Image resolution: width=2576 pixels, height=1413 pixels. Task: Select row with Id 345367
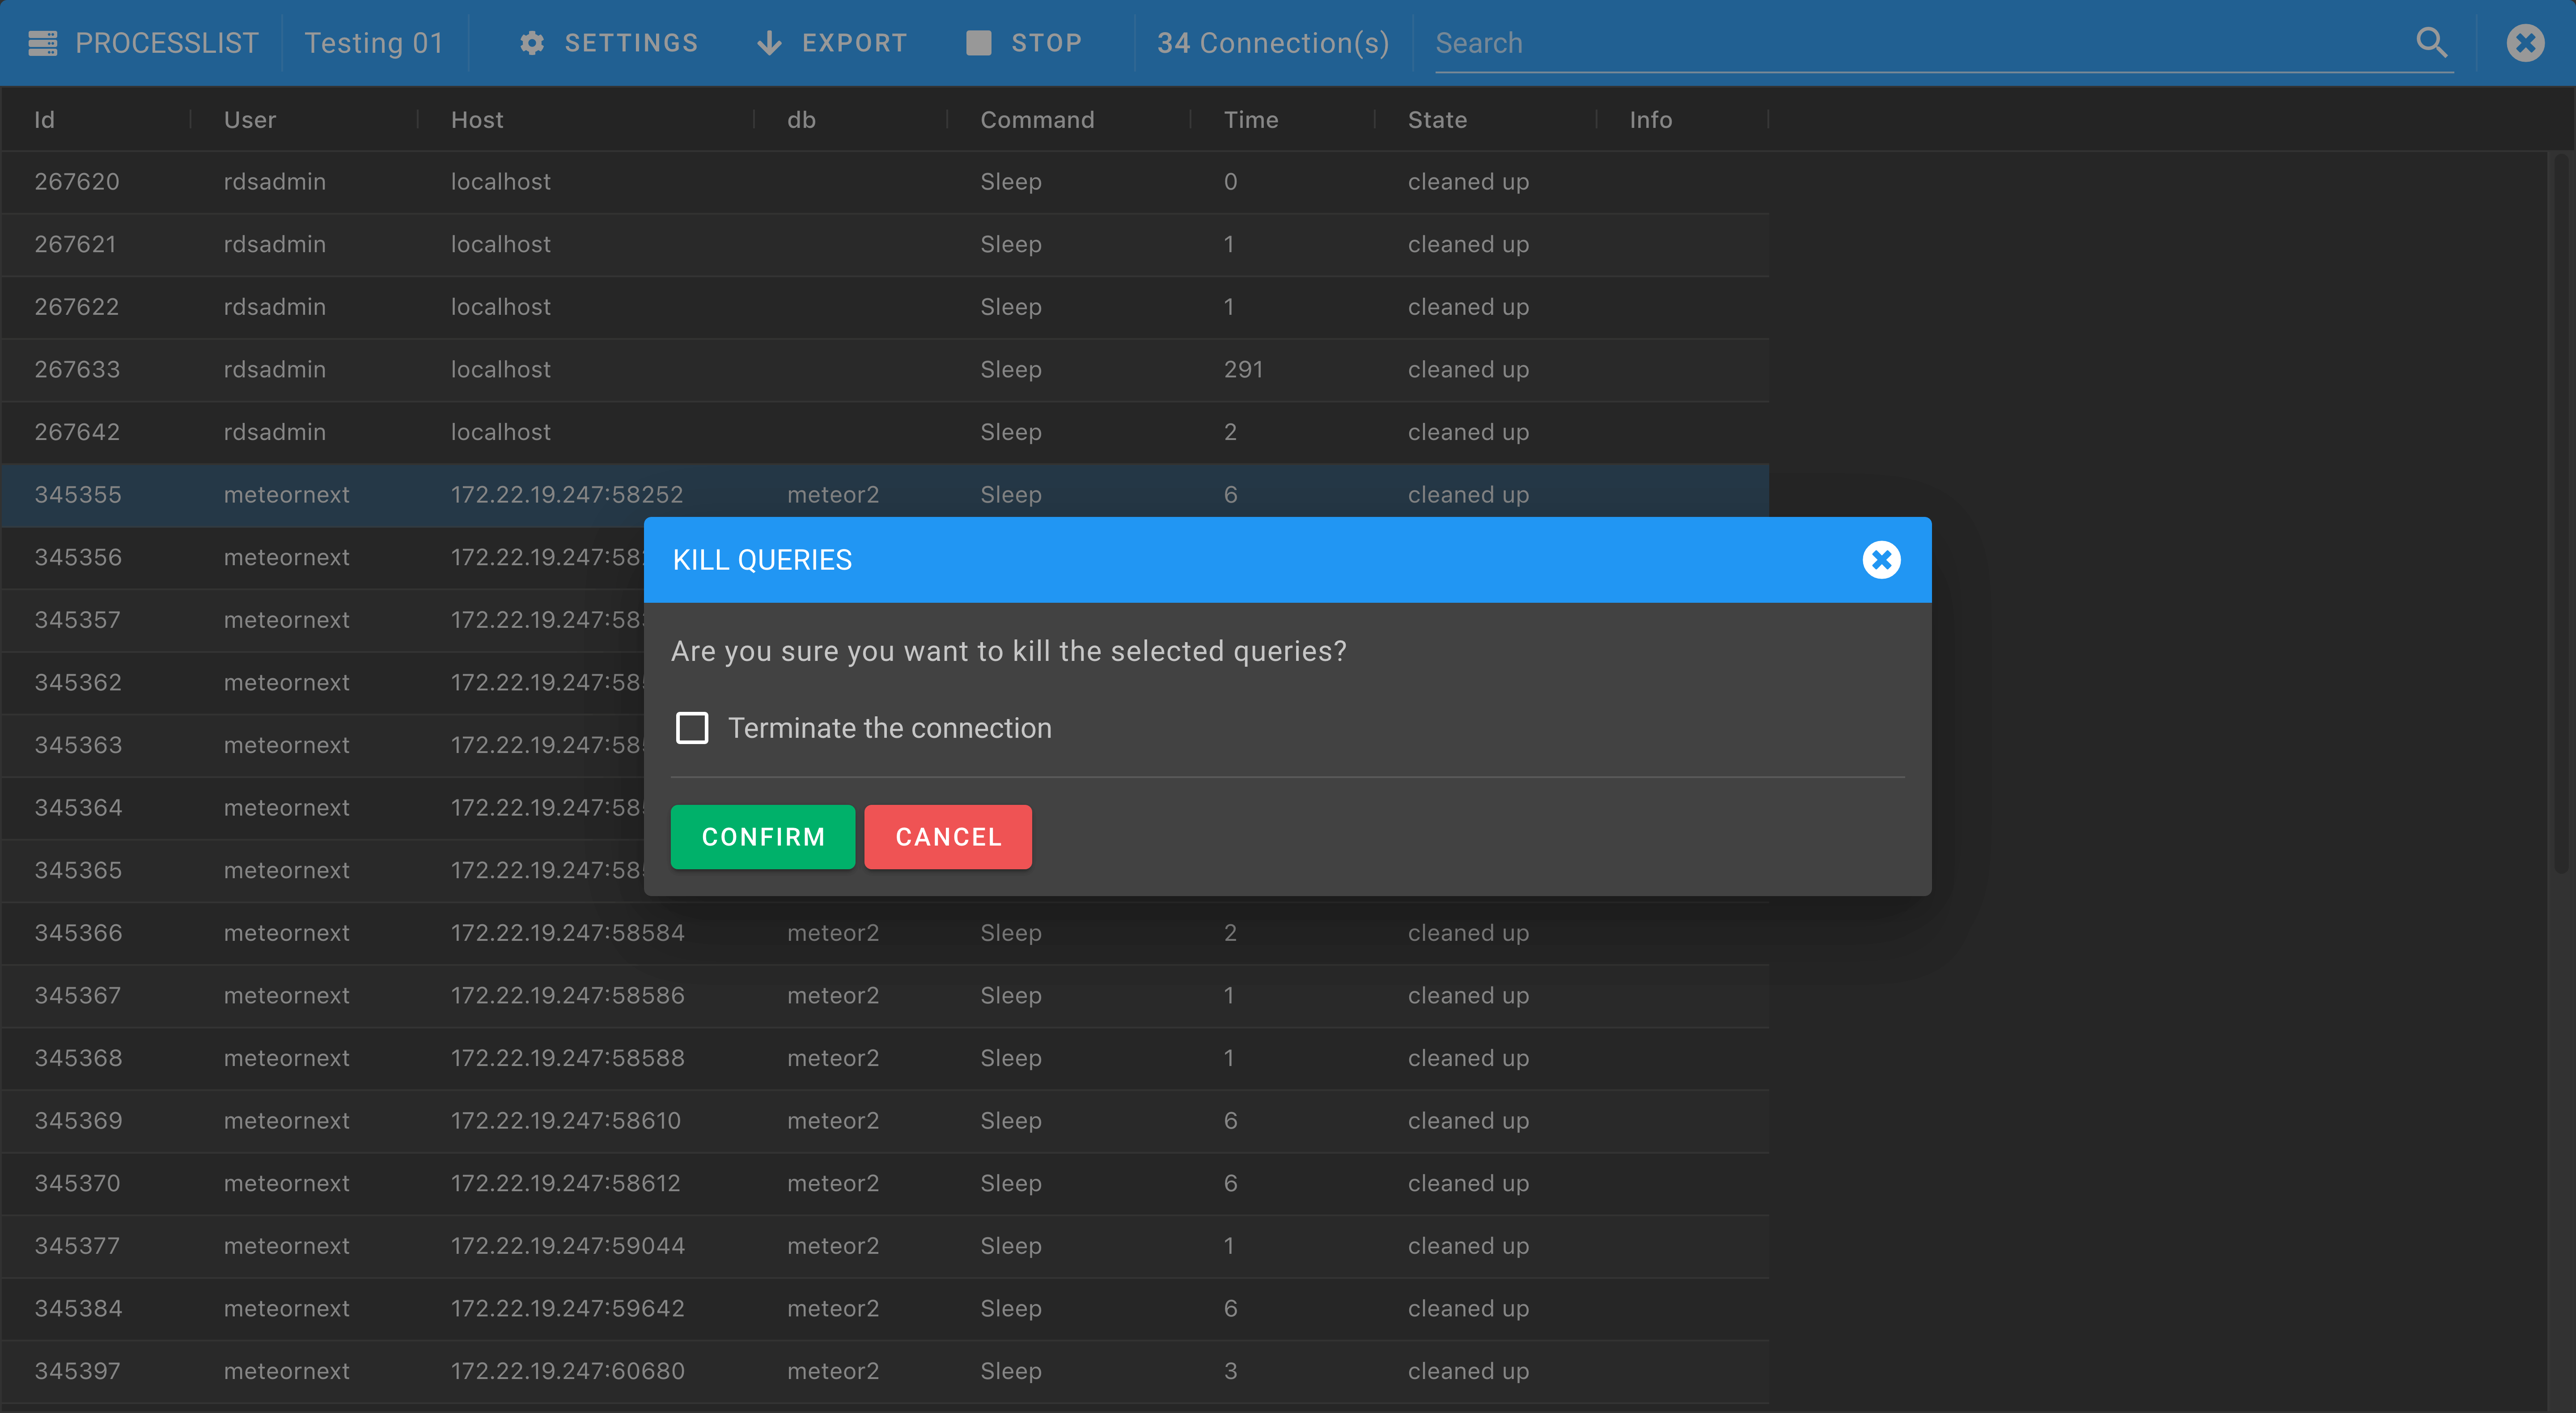[x=885, y=996]
